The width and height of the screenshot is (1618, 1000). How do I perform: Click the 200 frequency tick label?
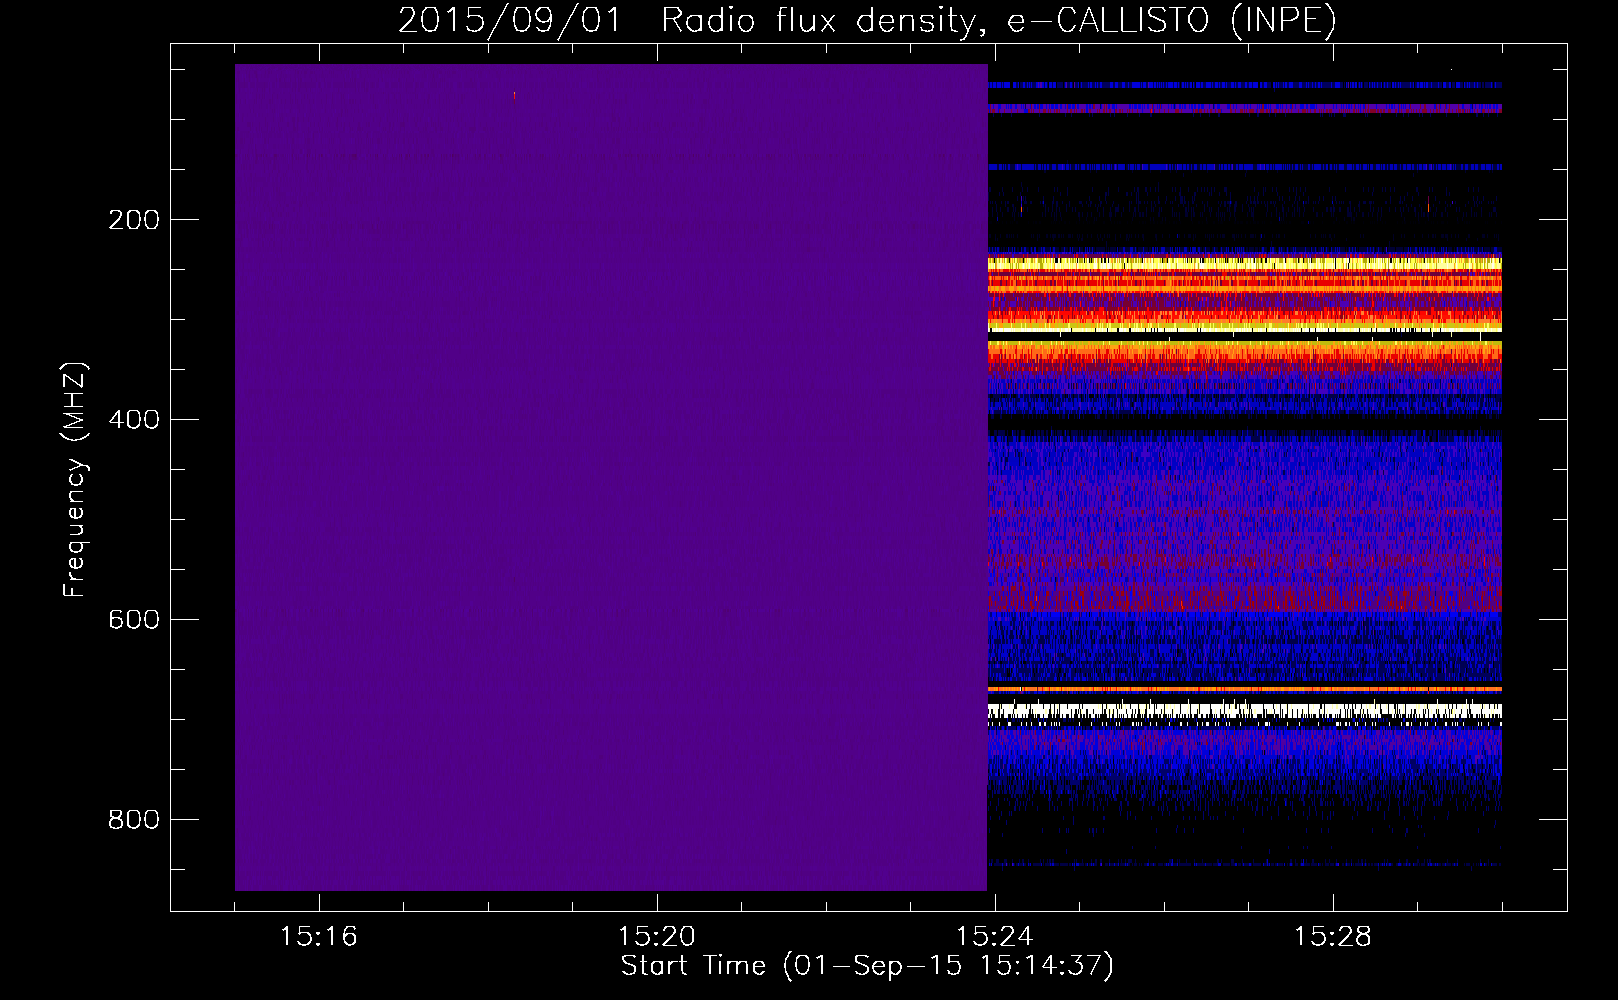tap(134, 220)
